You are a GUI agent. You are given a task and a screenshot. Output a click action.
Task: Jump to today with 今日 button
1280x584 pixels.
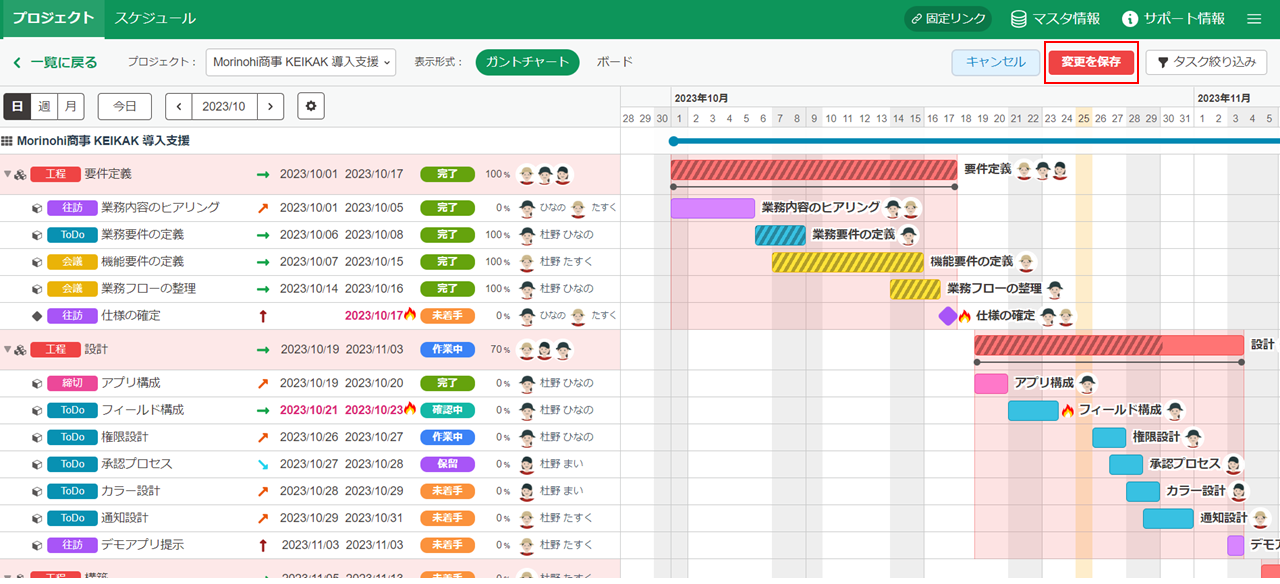(125, 106)
